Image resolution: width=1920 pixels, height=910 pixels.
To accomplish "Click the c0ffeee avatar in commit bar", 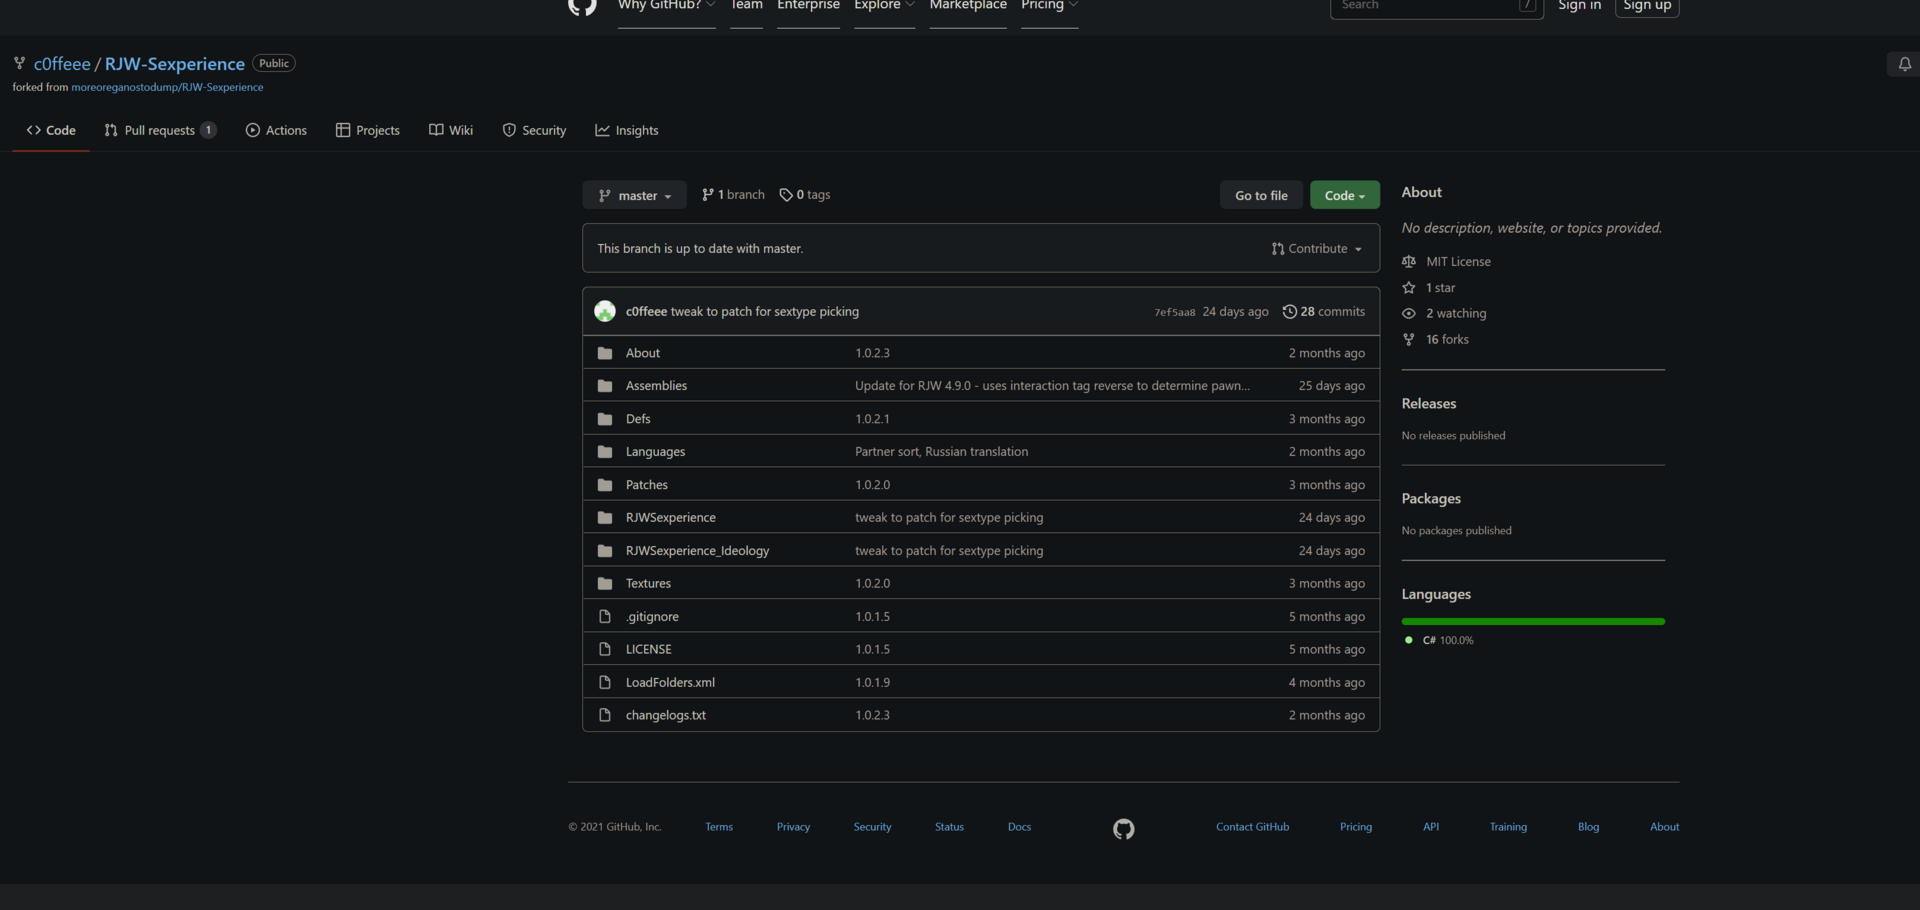I will point(605,311).
